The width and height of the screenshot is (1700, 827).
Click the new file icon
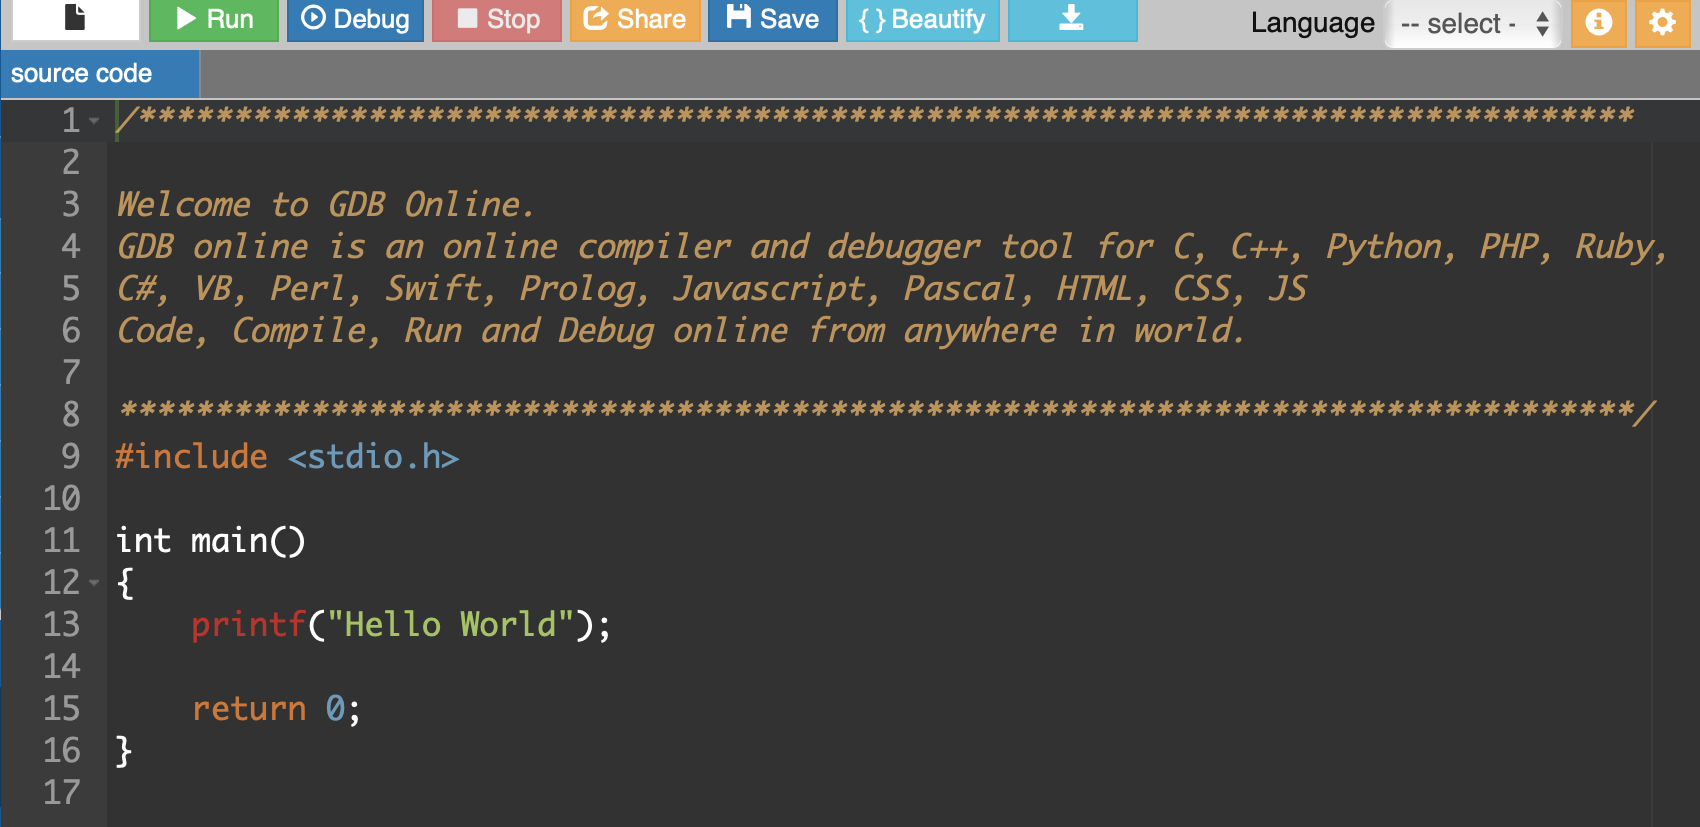(x=75, y=18)
